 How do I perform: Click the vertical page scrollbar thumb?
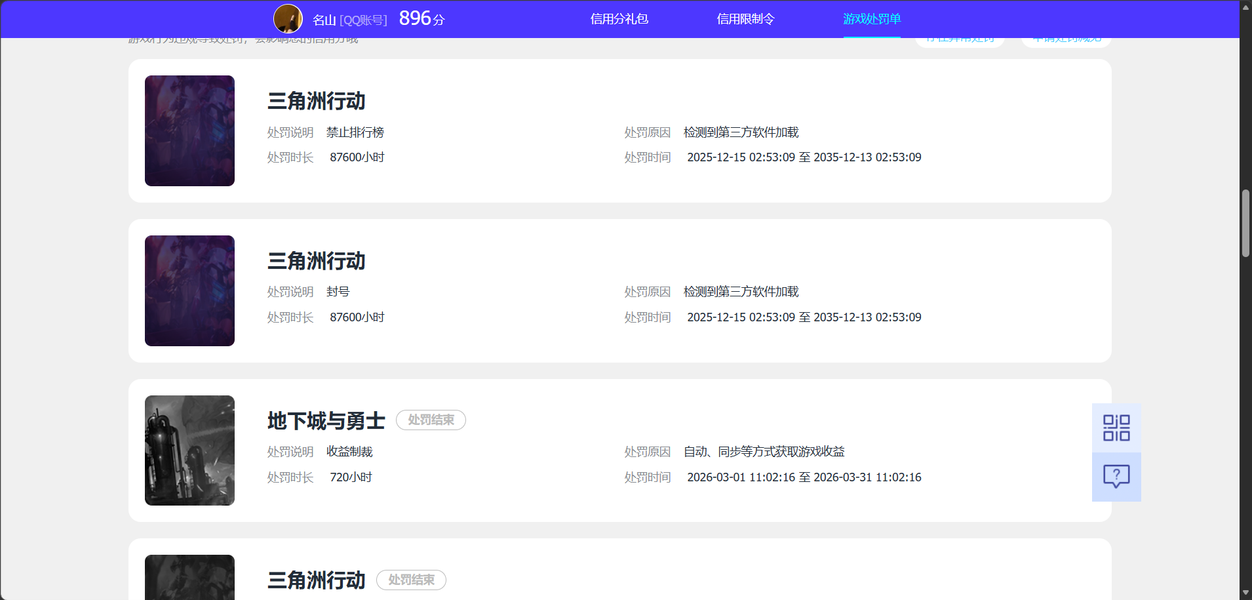1245,223
